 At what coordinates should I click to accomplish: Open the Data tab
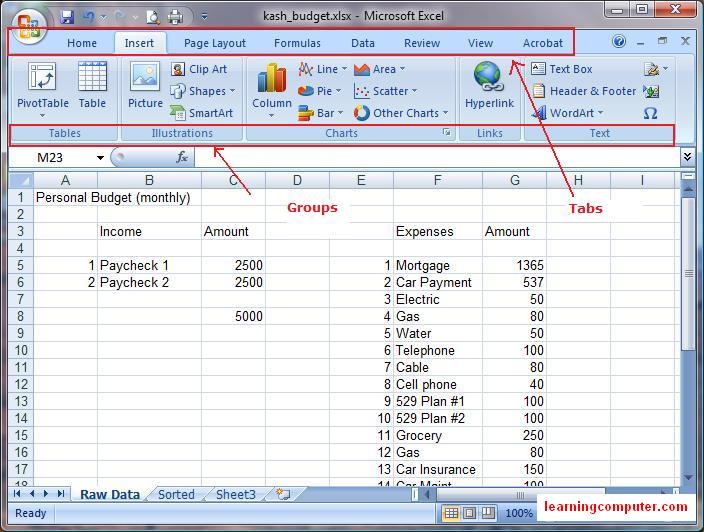pyautogui.click(x=363, y=43)
